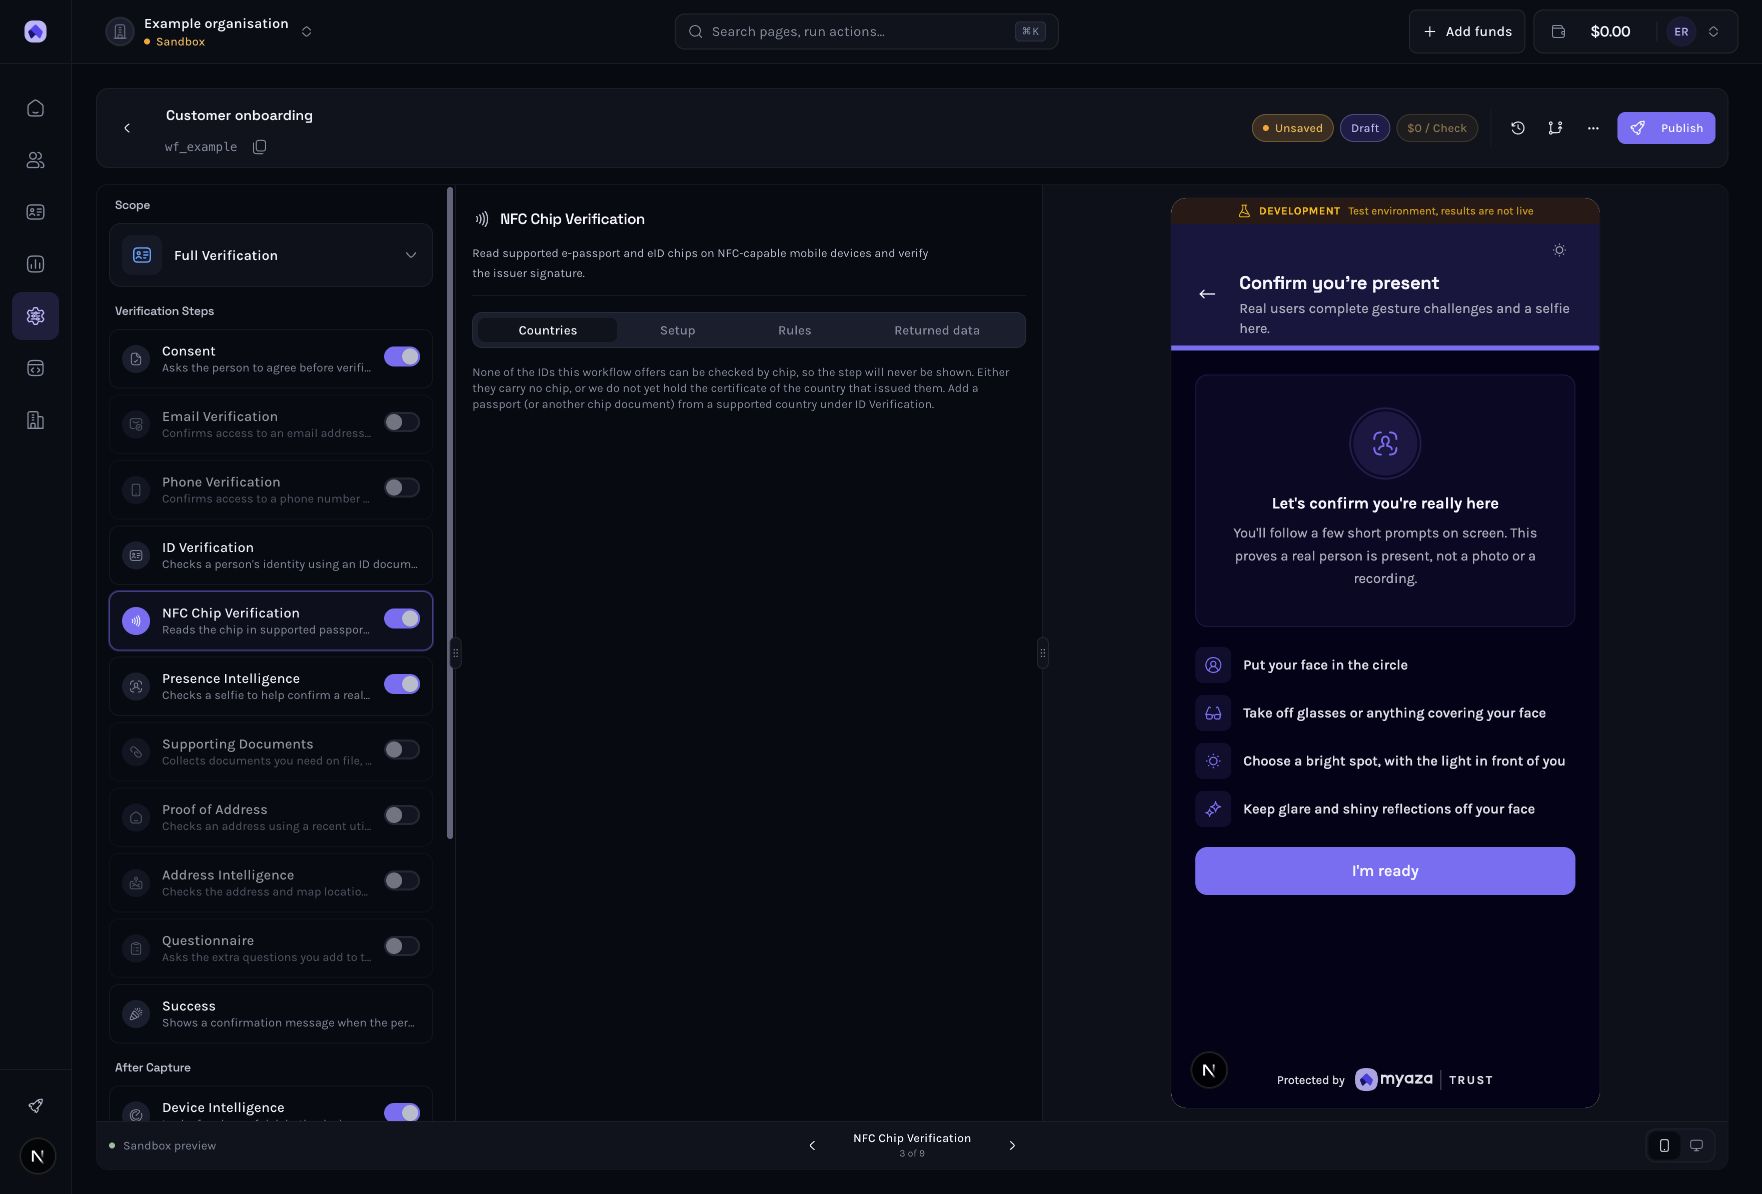1762x1194 pixels.
Task: Open the home icon in left sidebar
Action: click(x=35, y=108)
